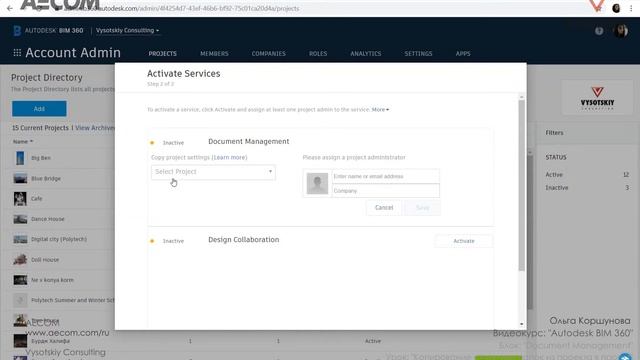Switch to the Companies tab
Image resolution: width=640 pixels, height=360 pixels.
[269, 53]
